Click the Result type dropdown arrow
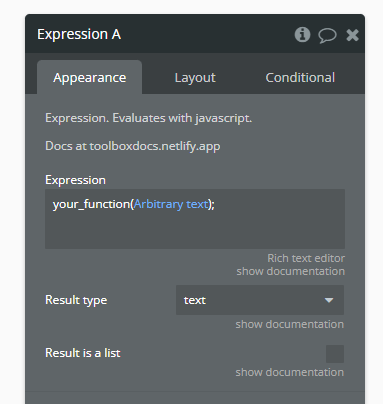 [x=329, y=300]
